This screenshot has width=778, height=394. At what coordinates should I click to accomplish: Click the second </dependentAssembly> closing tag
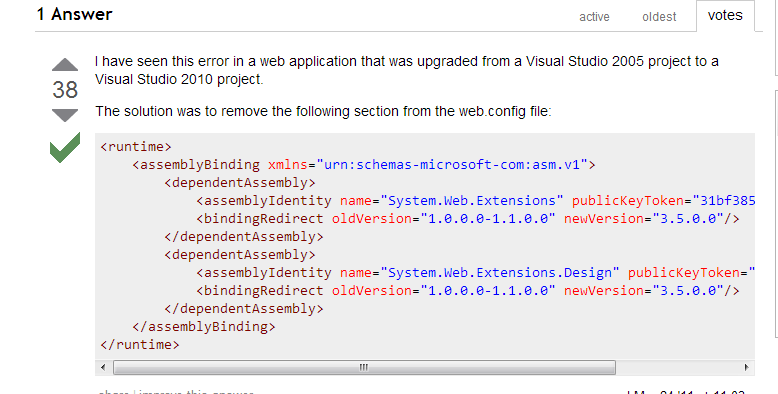tap(244, 309)
